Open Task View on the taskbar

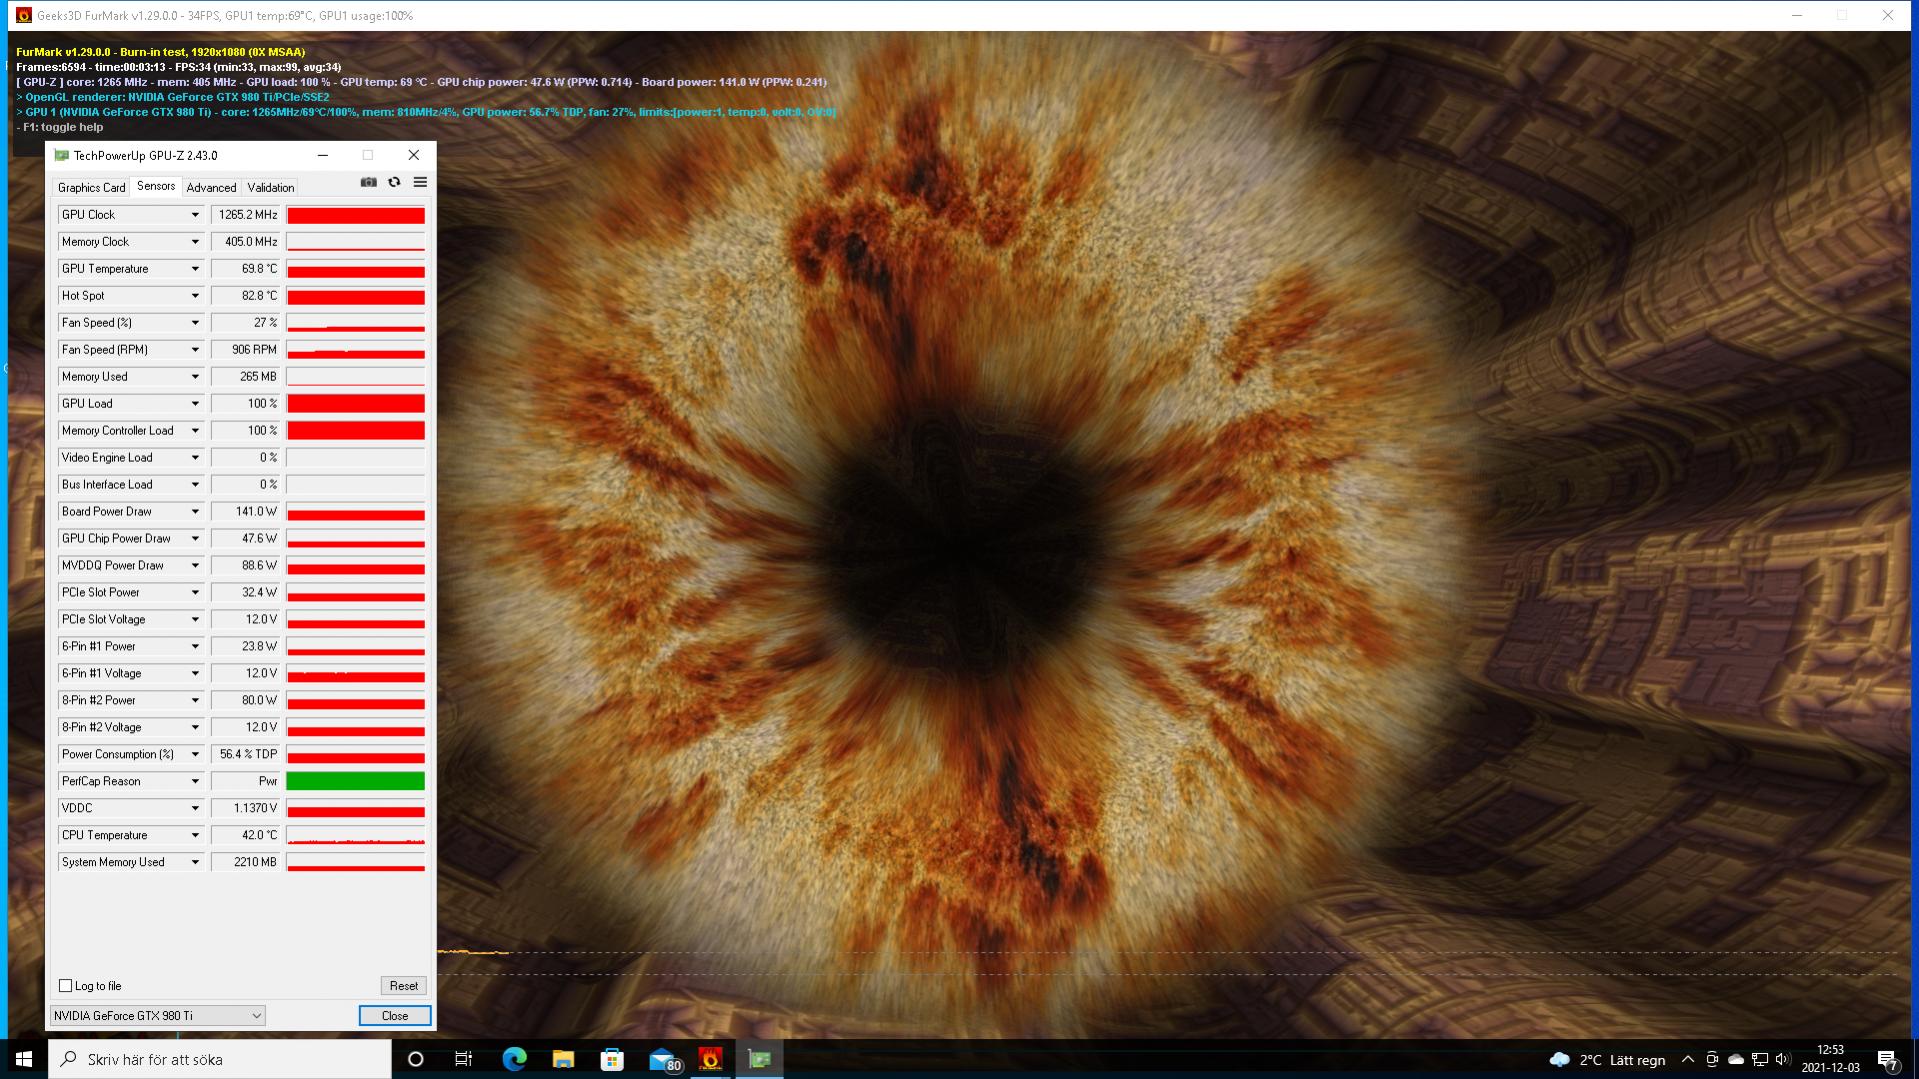coord(464,1059)
